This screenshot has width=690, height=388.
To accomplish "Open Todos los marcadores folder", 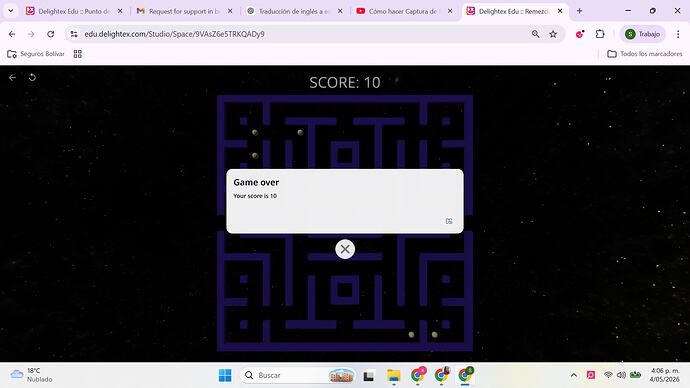I will pos(645,54).
